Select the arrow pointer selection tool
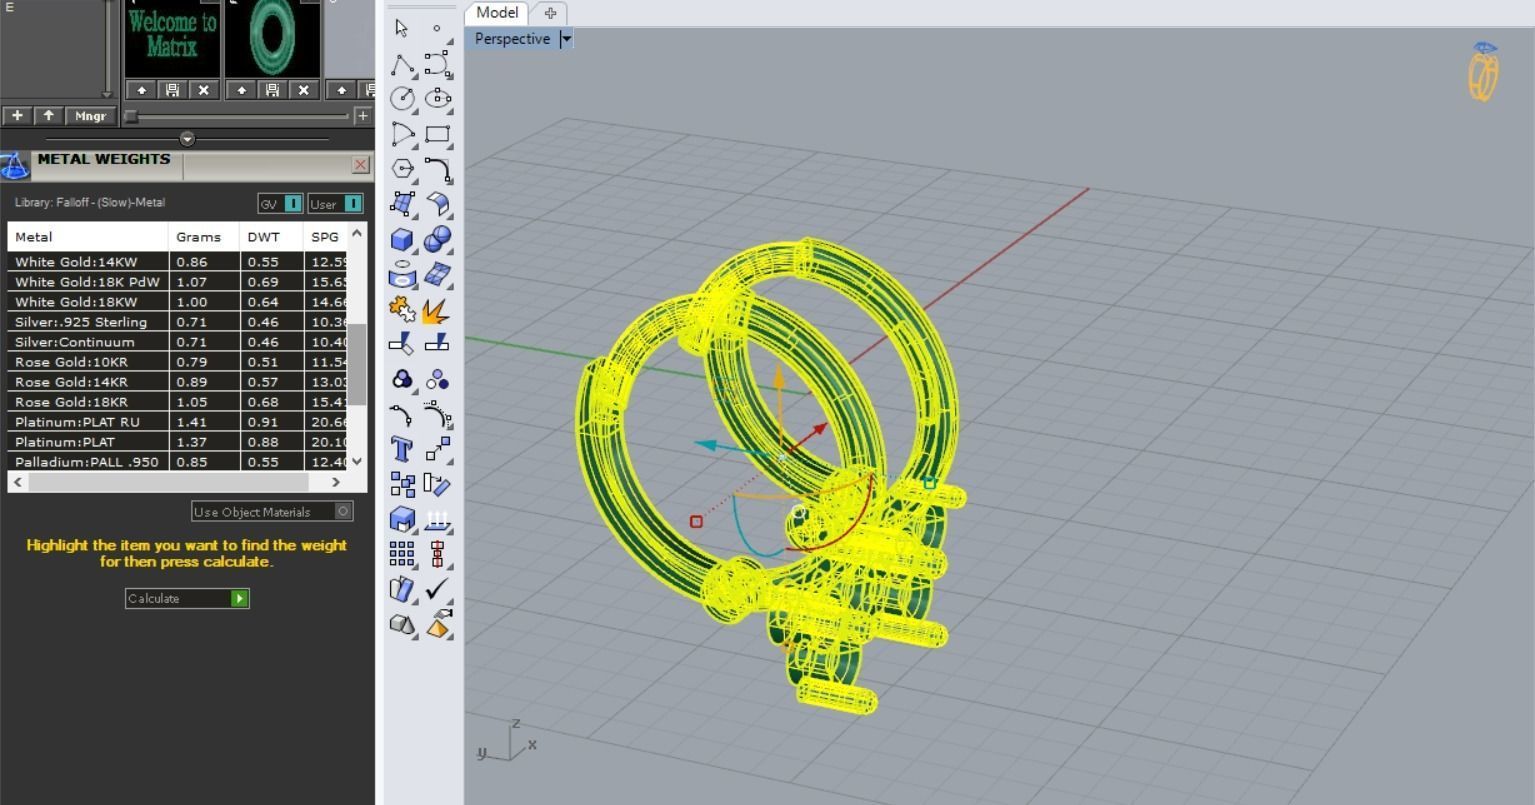Viewport: 1535px width, 805px height. (402, 28)
